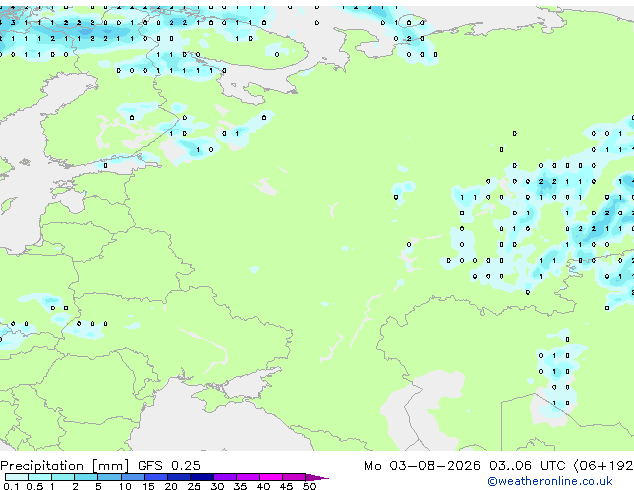Image resolution: width=634 pixels, height=490 pixels.
Task: Open the weatheronline.co.uk copyright link
Action: (550, 481)
